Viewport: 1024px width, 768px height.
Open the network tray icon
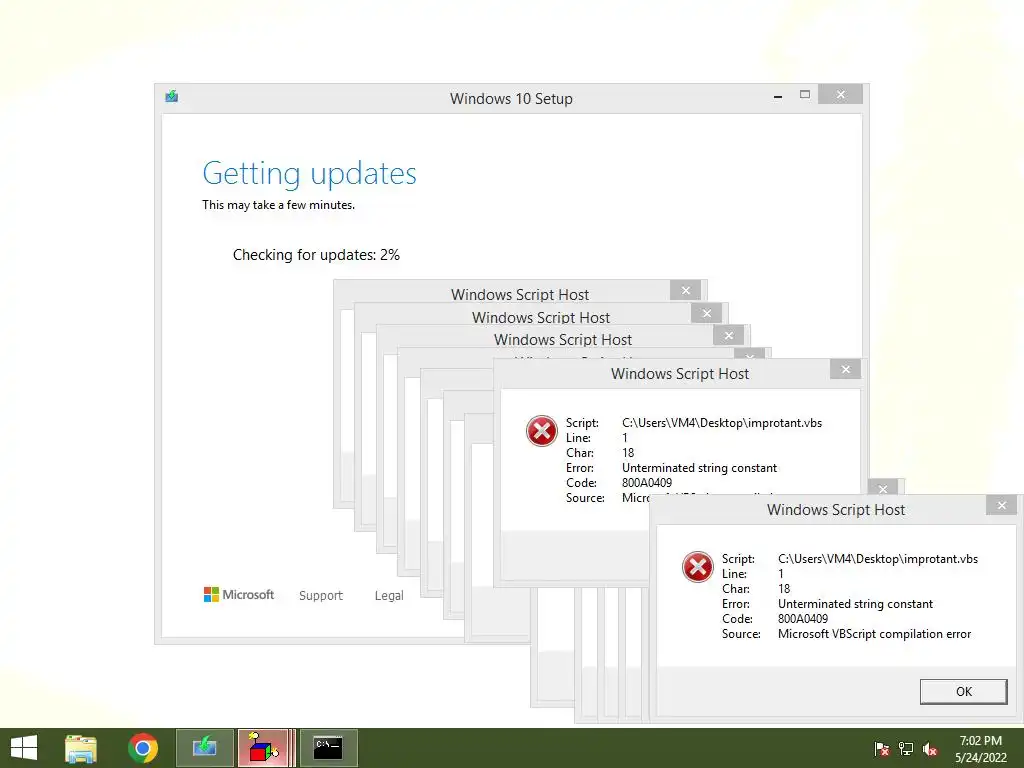[906, 749]
